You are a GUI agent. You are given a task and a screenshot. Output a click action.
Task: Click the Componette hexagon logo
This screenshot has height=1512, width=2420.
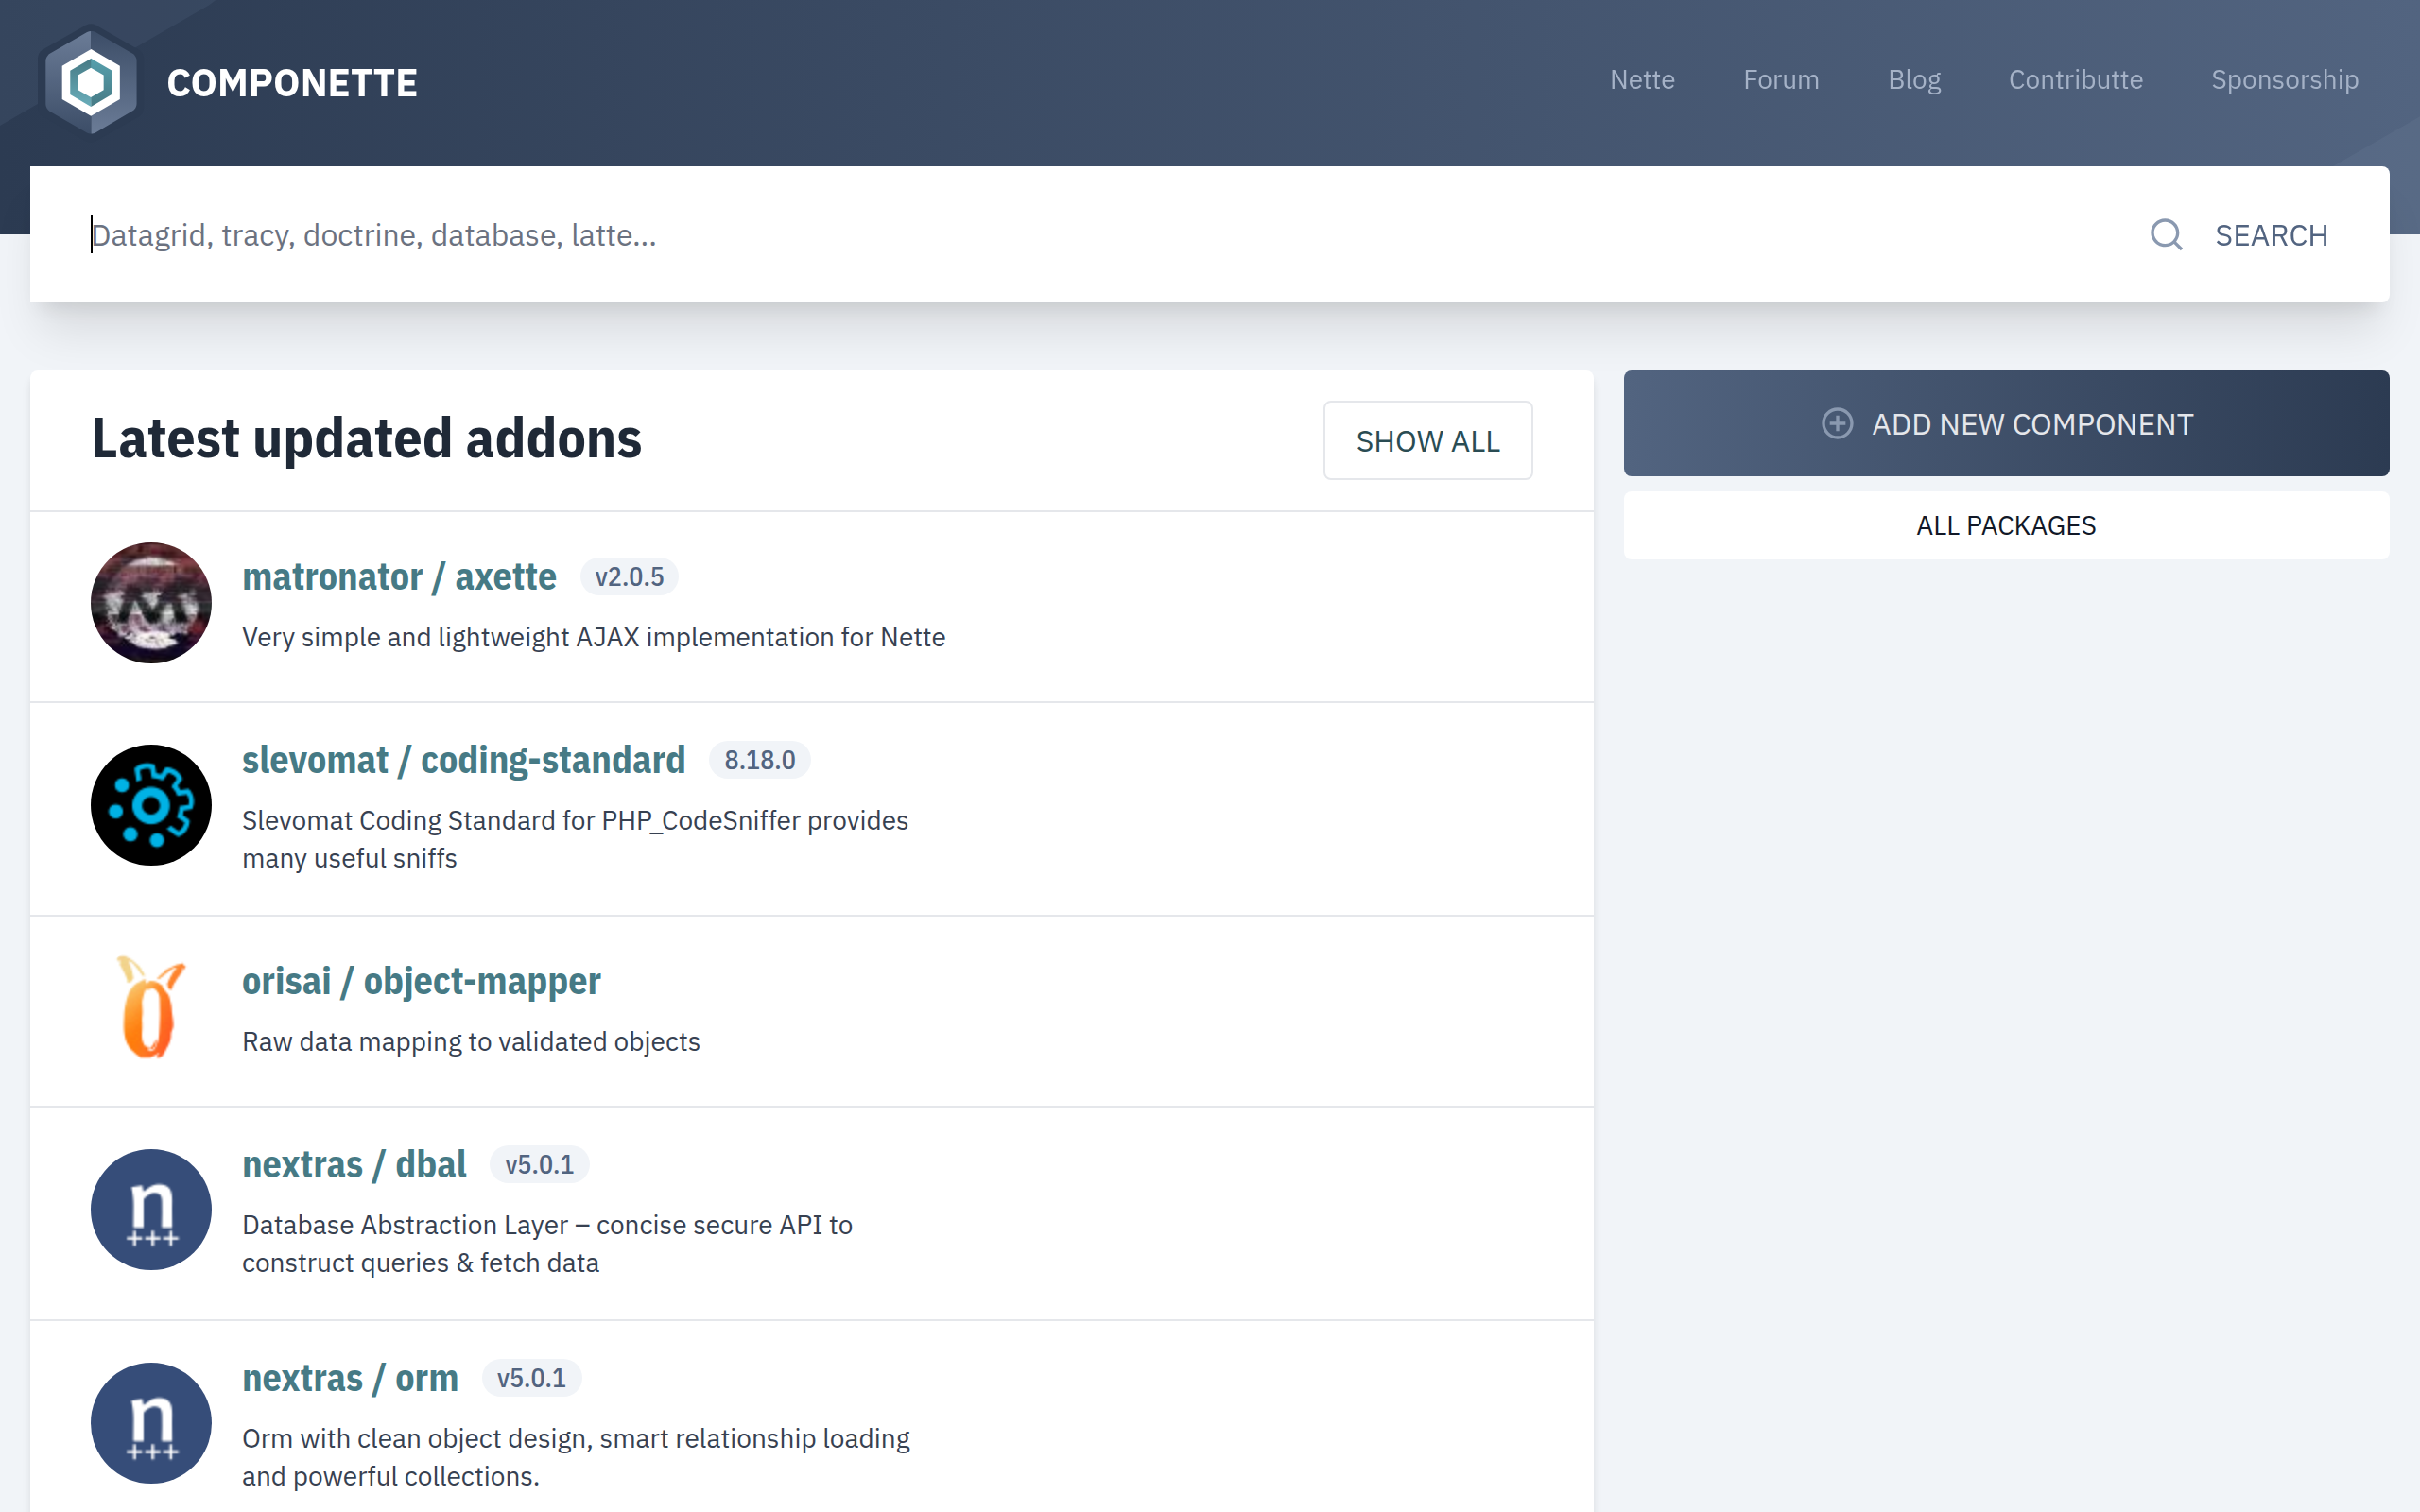[91, 82]
